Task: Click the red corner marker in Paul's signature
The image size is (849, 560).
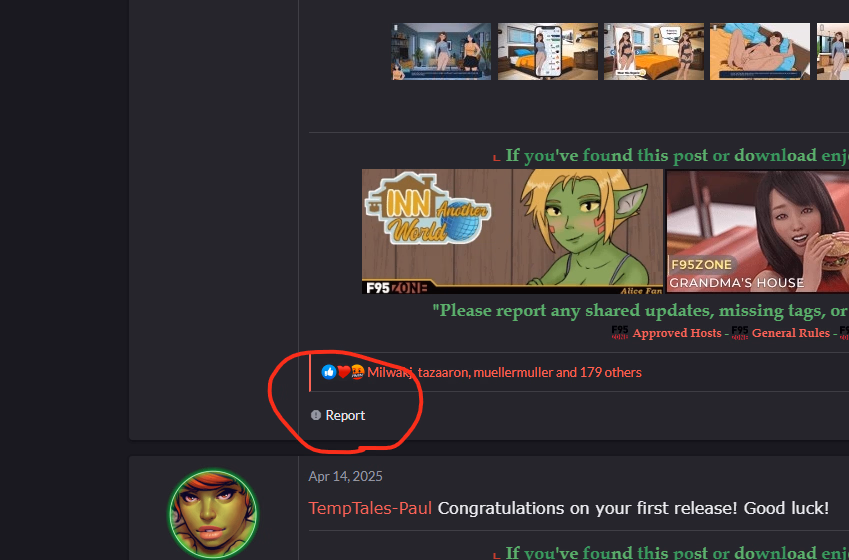Action: (497, 555)
